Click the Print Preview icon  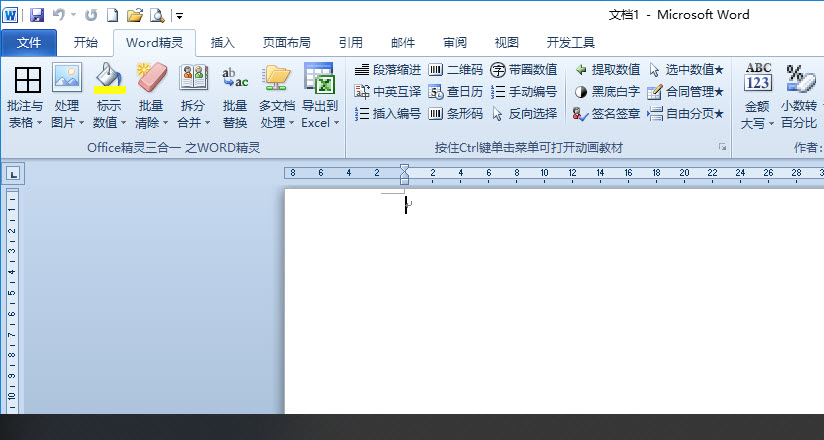[157, 15]
